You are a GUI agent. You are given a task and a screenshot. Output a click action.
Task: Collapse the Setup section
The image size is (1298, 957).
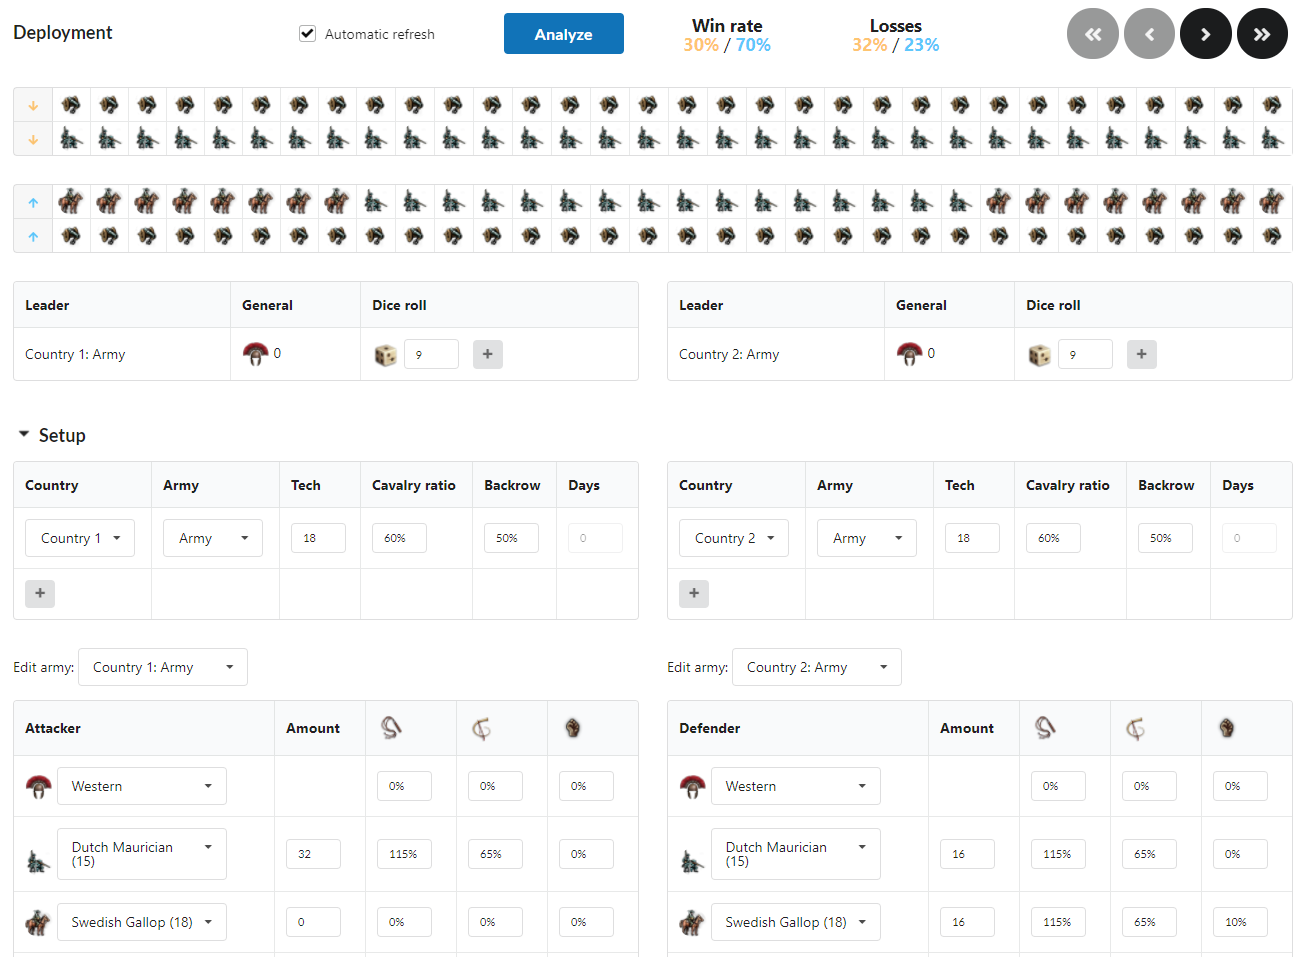coord(24,435)
